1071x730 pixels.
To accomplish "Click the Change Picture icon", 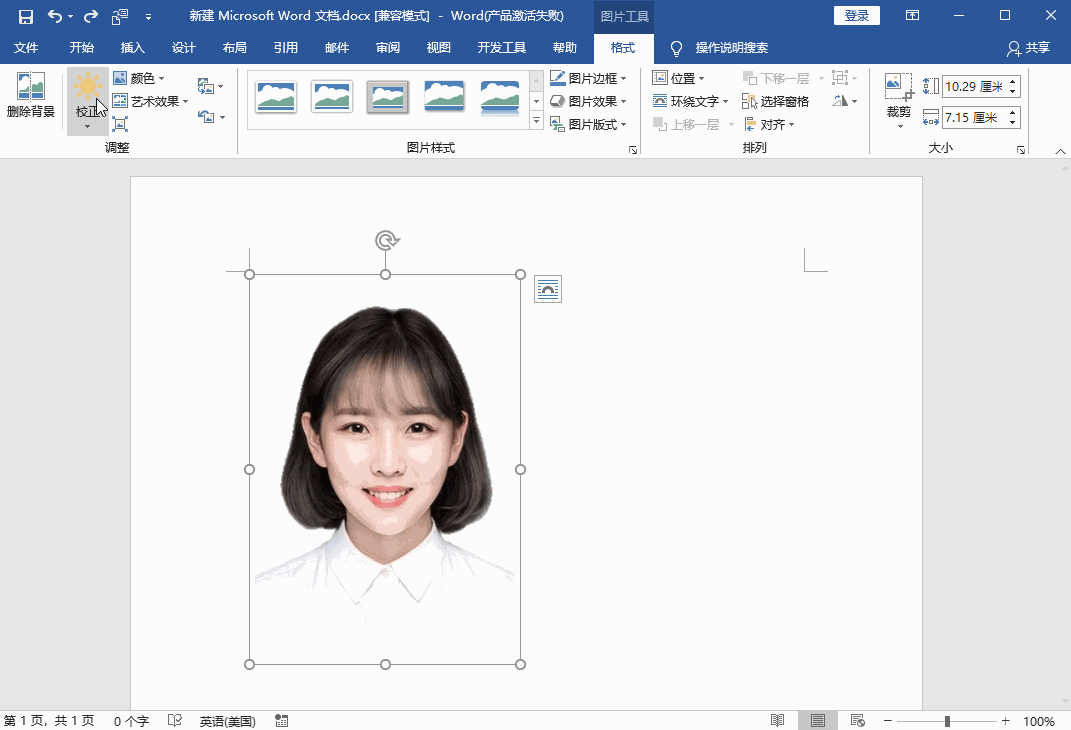I will 206,86.
